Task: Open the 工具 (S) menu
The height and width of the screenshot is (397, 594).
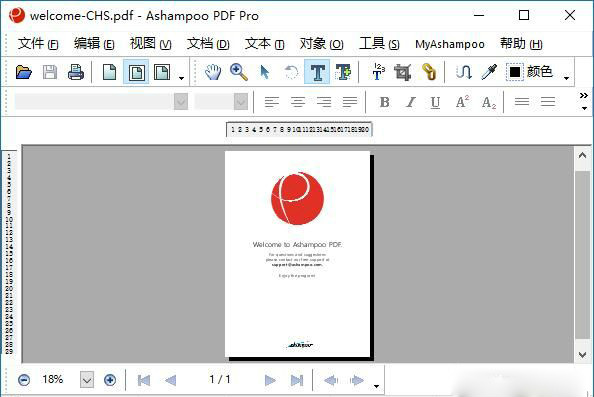Action: [x=379, y=44]
